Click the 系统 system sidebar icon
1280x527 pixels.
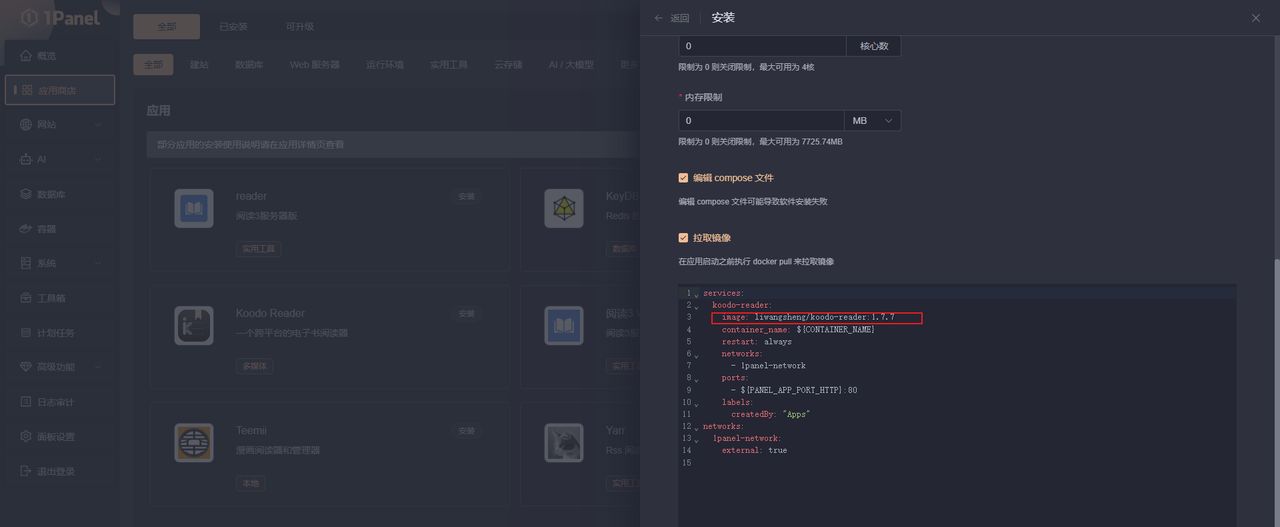pos(27,263)
